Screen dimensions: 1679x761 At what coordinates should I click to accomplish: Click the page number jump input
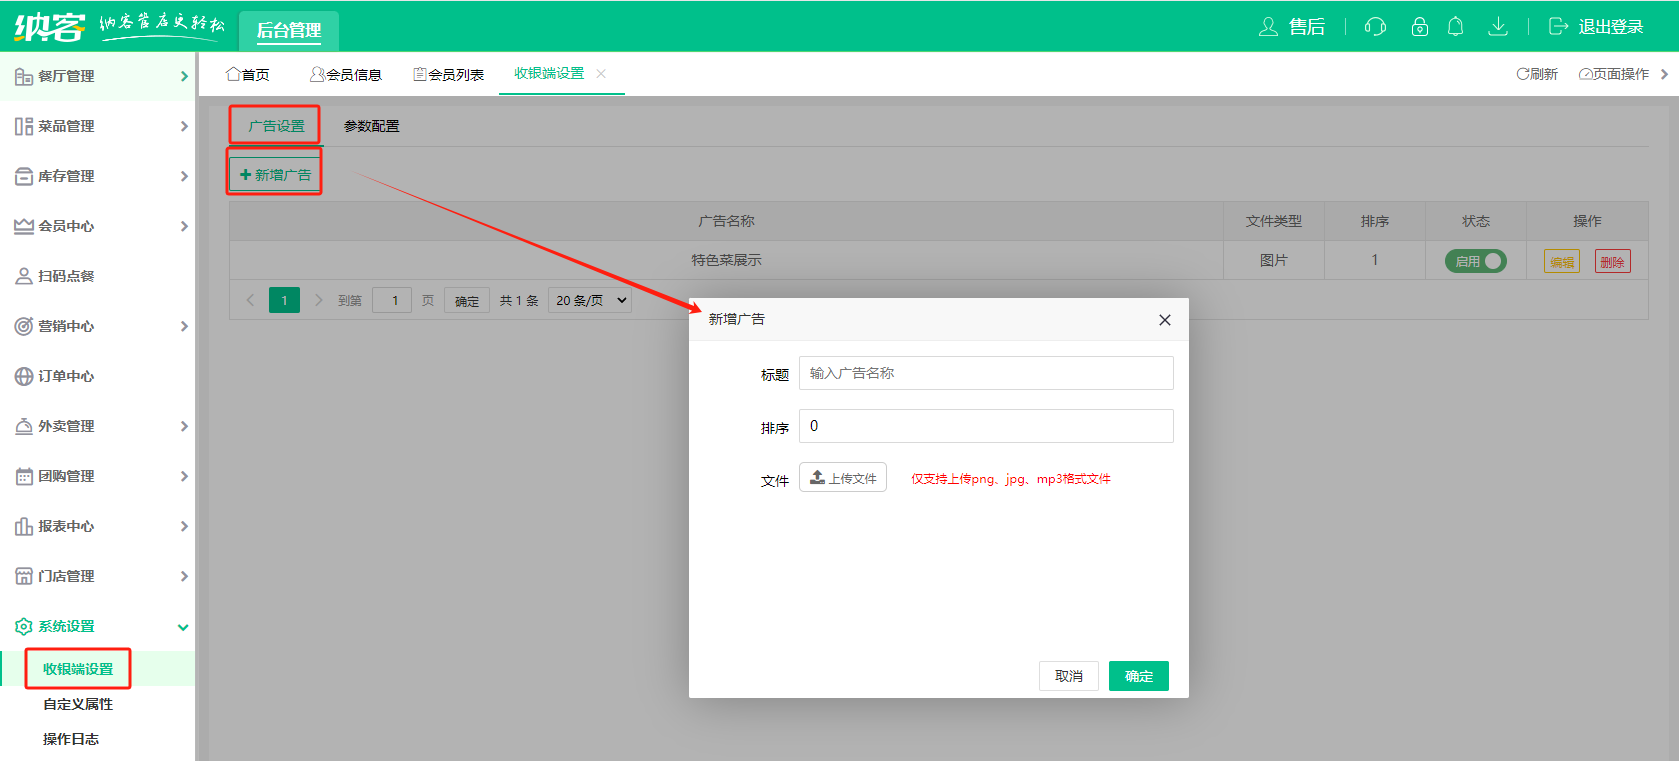(x=392, y=300)
